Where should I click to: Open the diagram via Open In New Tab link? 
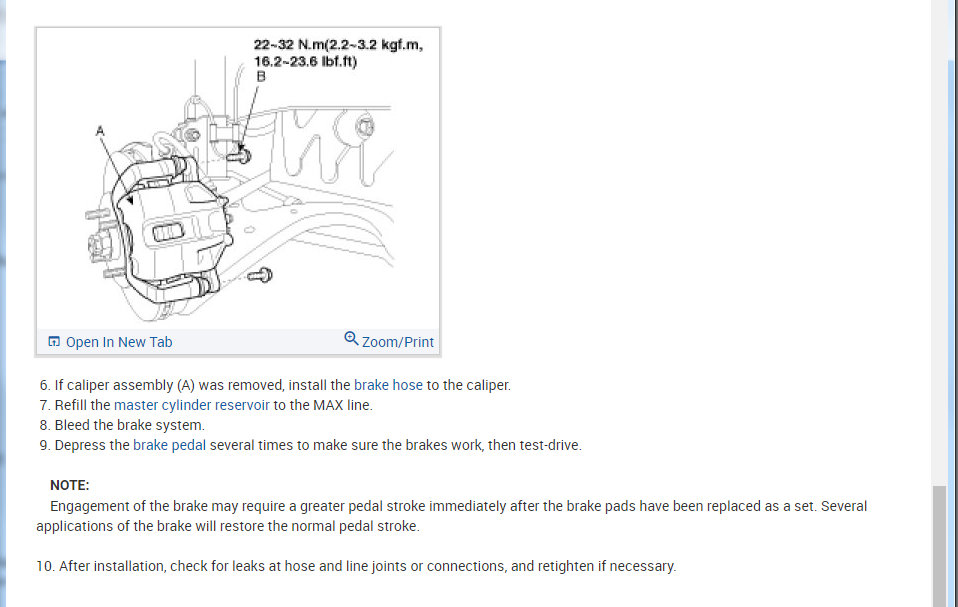119,342
